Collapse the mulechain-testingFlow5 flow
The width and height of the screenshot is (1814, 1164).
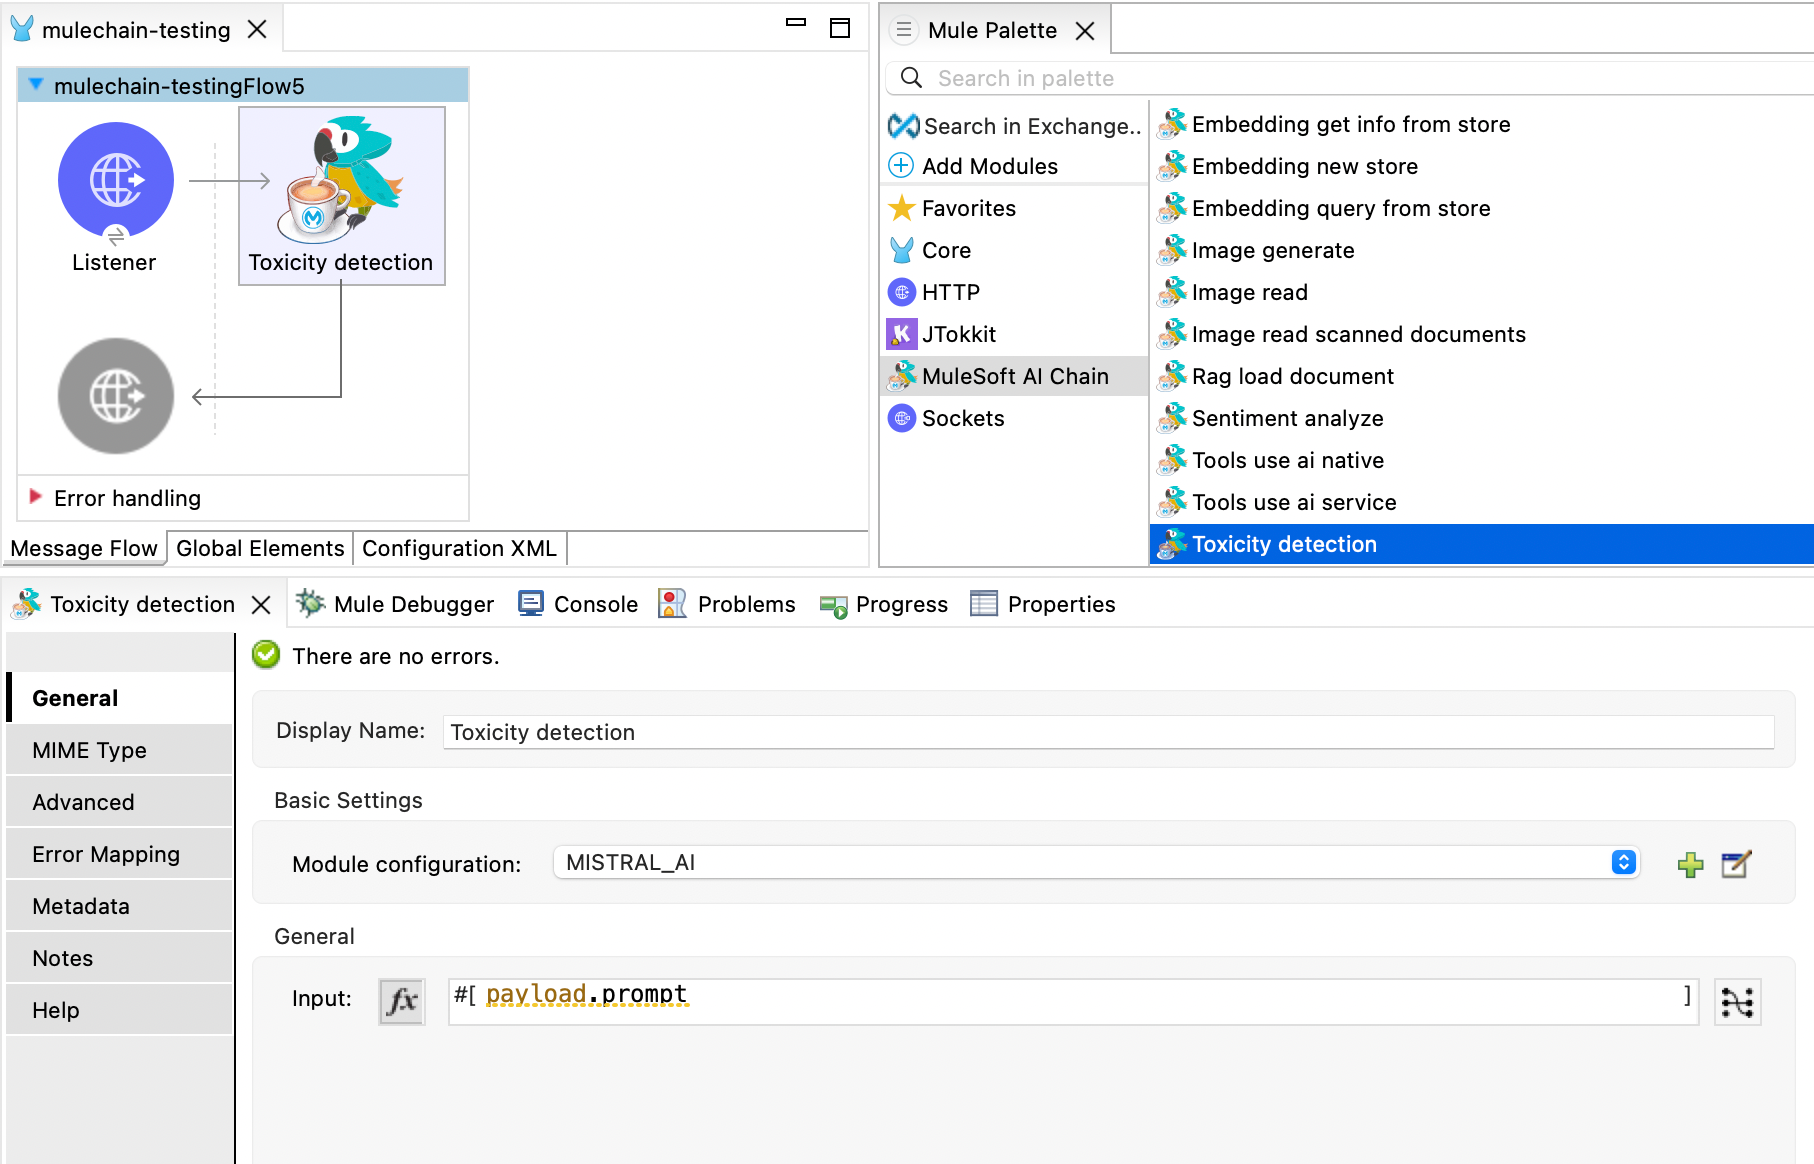[36, 85]
